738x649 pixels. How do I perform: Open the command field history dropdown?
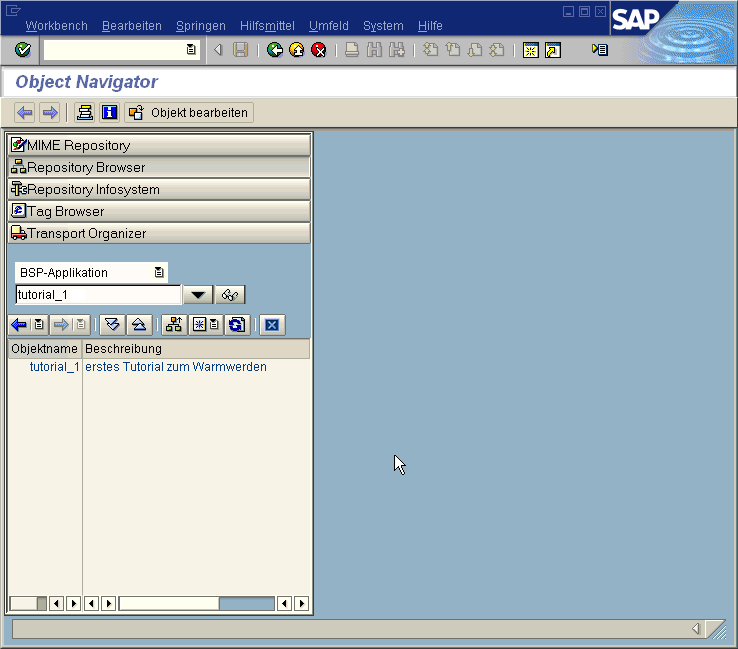click(x=191, y=49)
